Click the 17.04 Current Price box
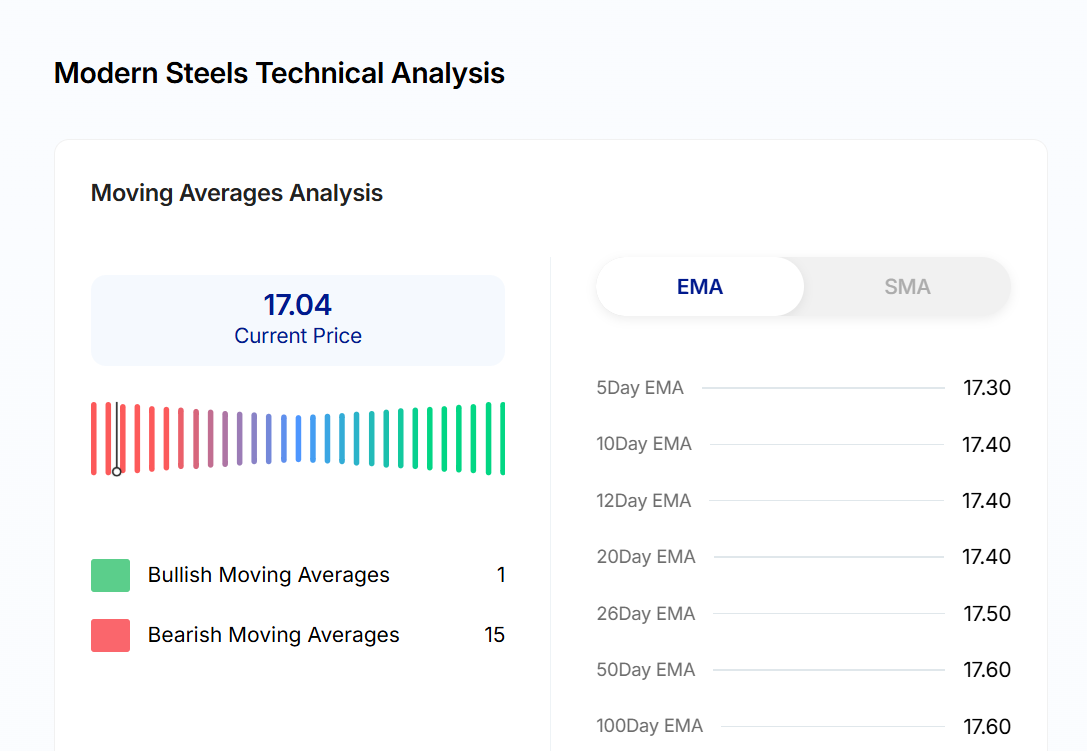1087x751 pixels. tap(298, 320)
